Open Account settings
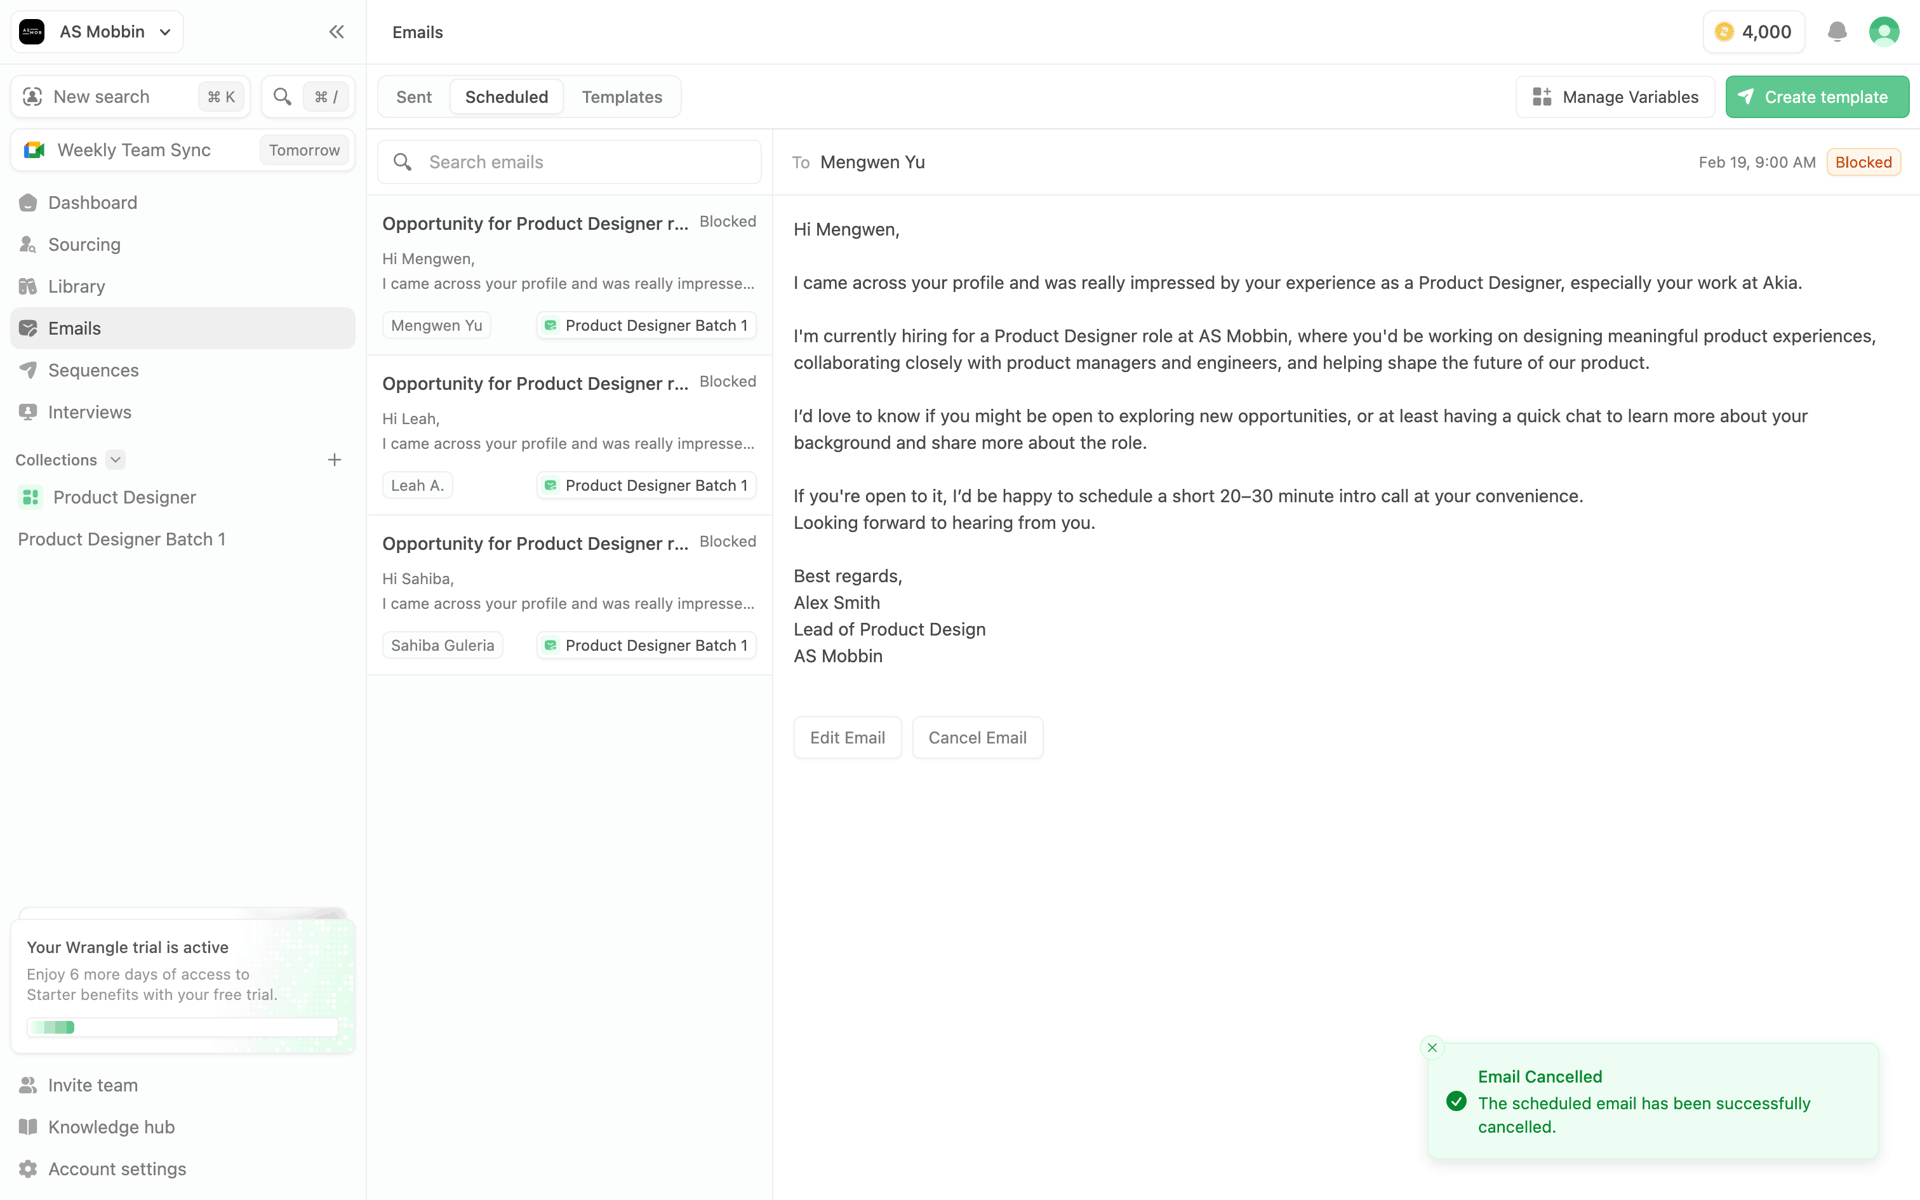 pos(183,1170)
